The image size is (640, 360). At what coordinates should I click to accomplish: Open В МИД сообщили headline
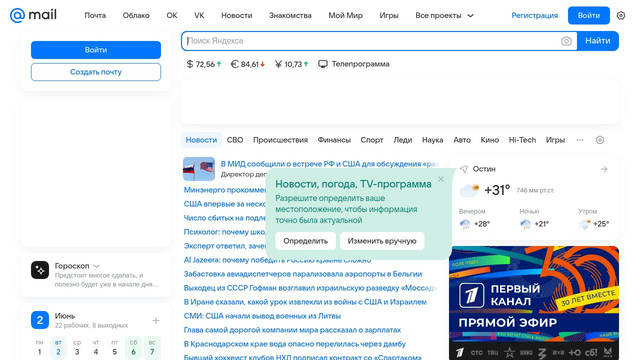[x=330, y=164]
